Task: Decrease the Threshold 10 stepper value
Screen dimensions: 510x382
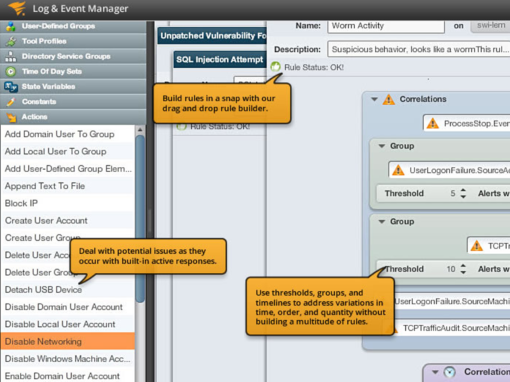Action: tap(463, 272)
